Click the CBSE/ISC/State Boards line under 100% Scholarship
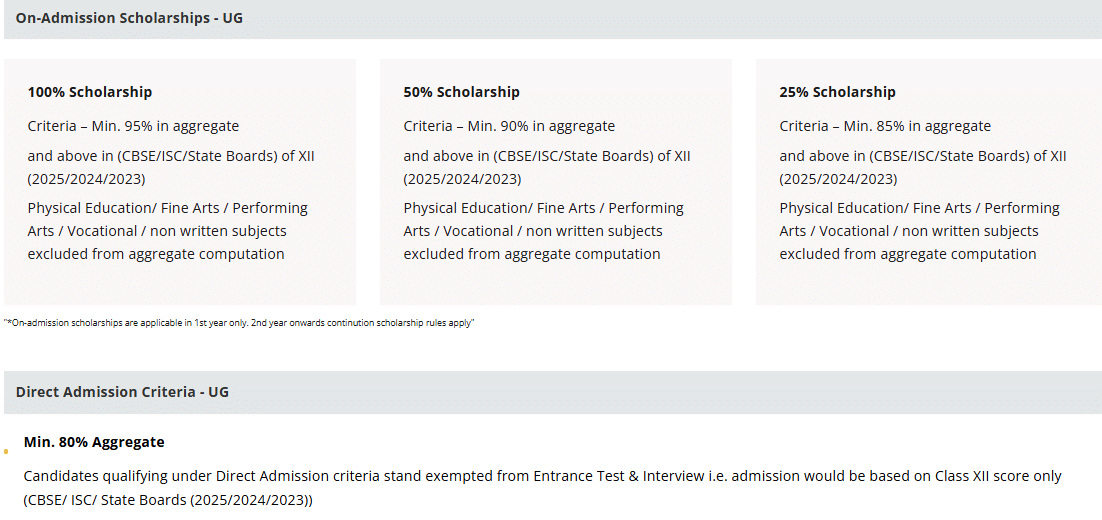The height and width of the screenshot is (520, 1102). (171, 156)
